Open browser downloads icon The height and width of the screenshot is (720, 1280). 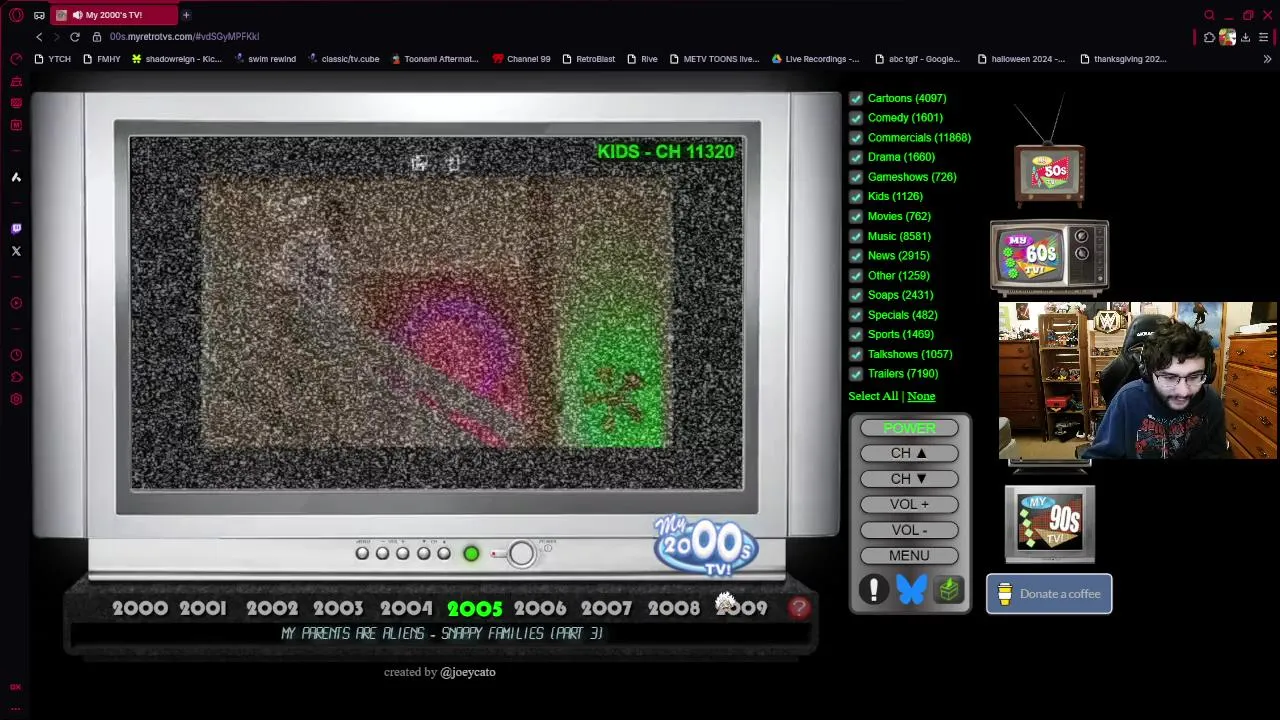(x=1245, y=37)
